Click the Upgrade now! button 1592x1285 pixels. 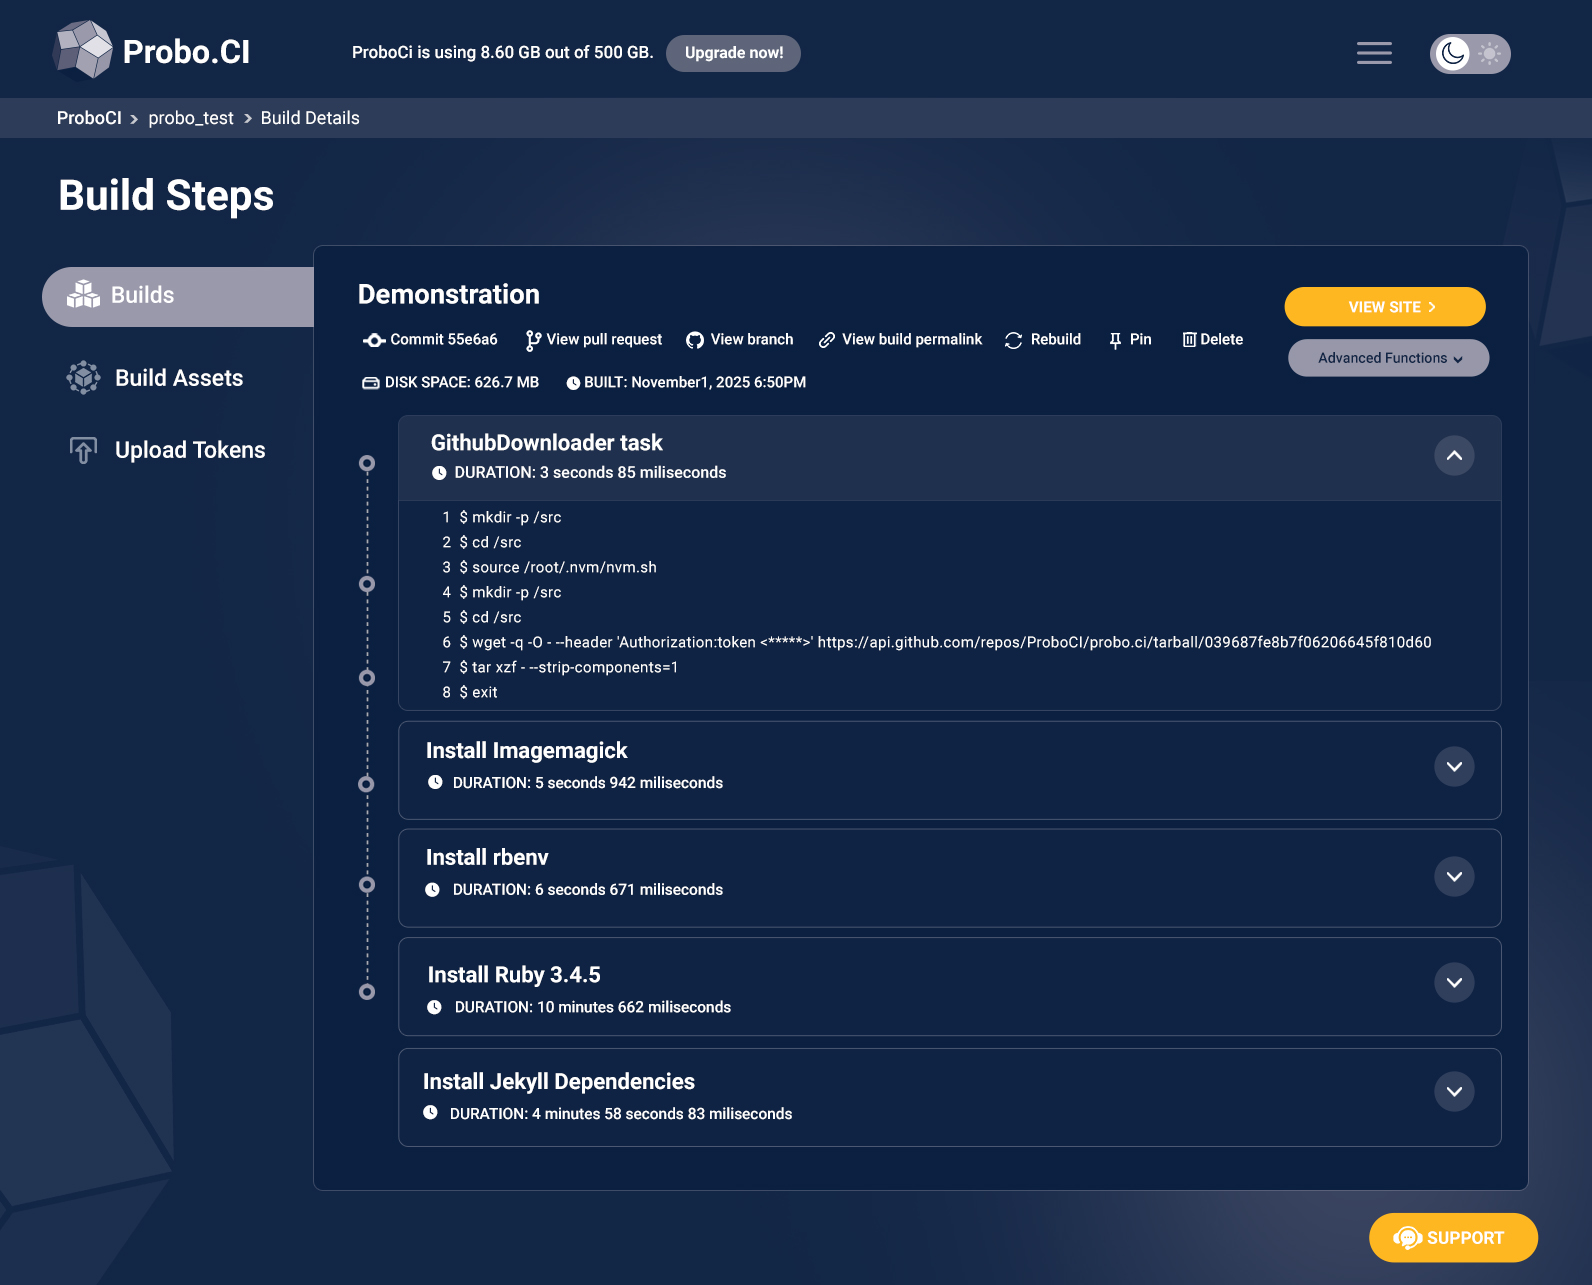pos(733,53)
